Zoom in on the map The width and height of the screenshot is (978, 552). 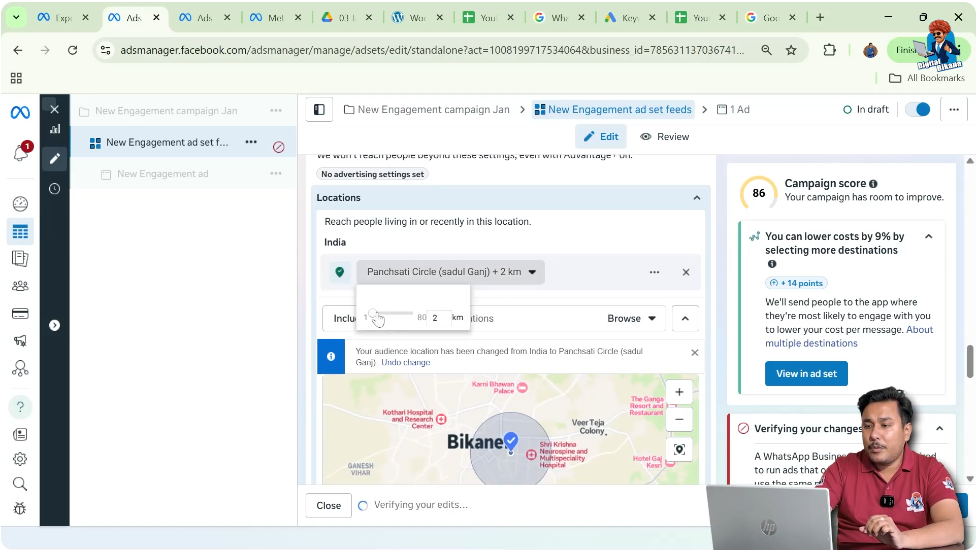tap(679, 392)
